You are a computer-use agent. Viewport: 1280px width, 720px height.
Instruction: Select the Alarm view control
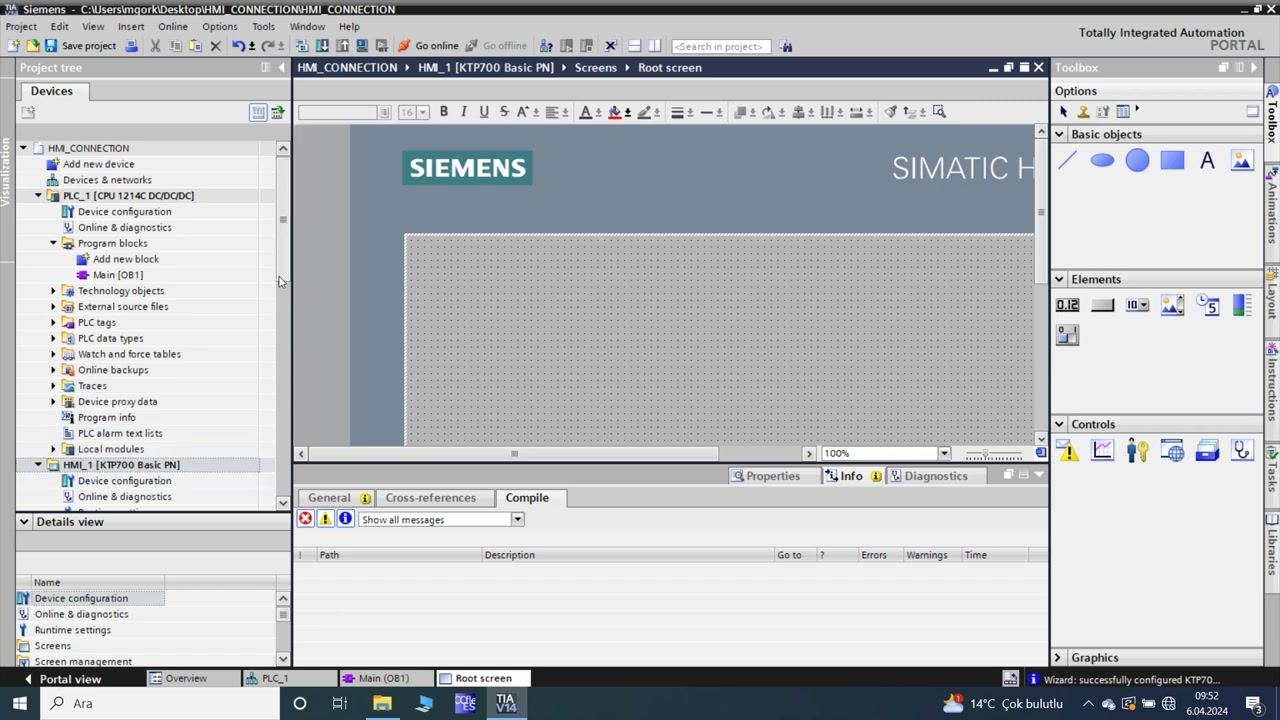1067,451
